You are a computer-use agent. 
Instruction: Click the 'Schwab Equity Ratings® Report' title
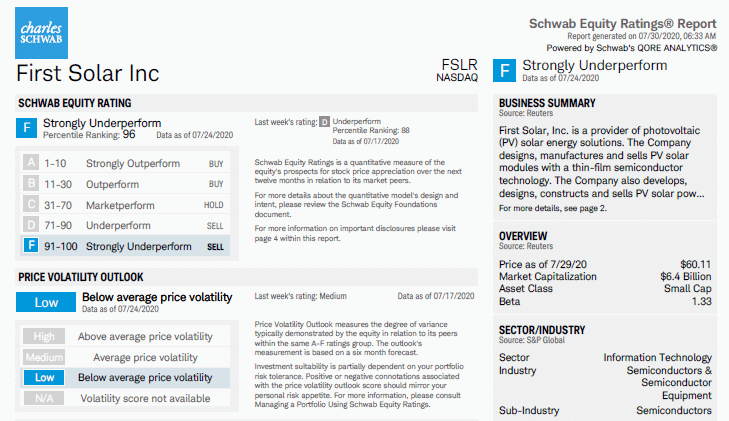[623, 24]
